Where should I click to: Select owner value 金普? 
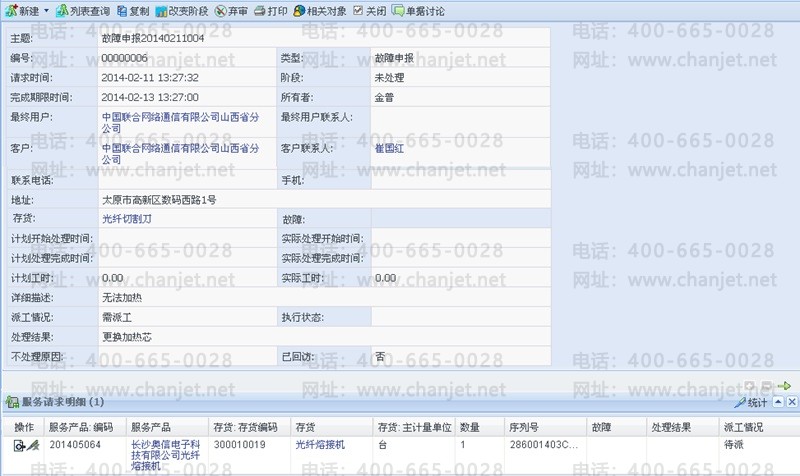(x=384, y=97)
